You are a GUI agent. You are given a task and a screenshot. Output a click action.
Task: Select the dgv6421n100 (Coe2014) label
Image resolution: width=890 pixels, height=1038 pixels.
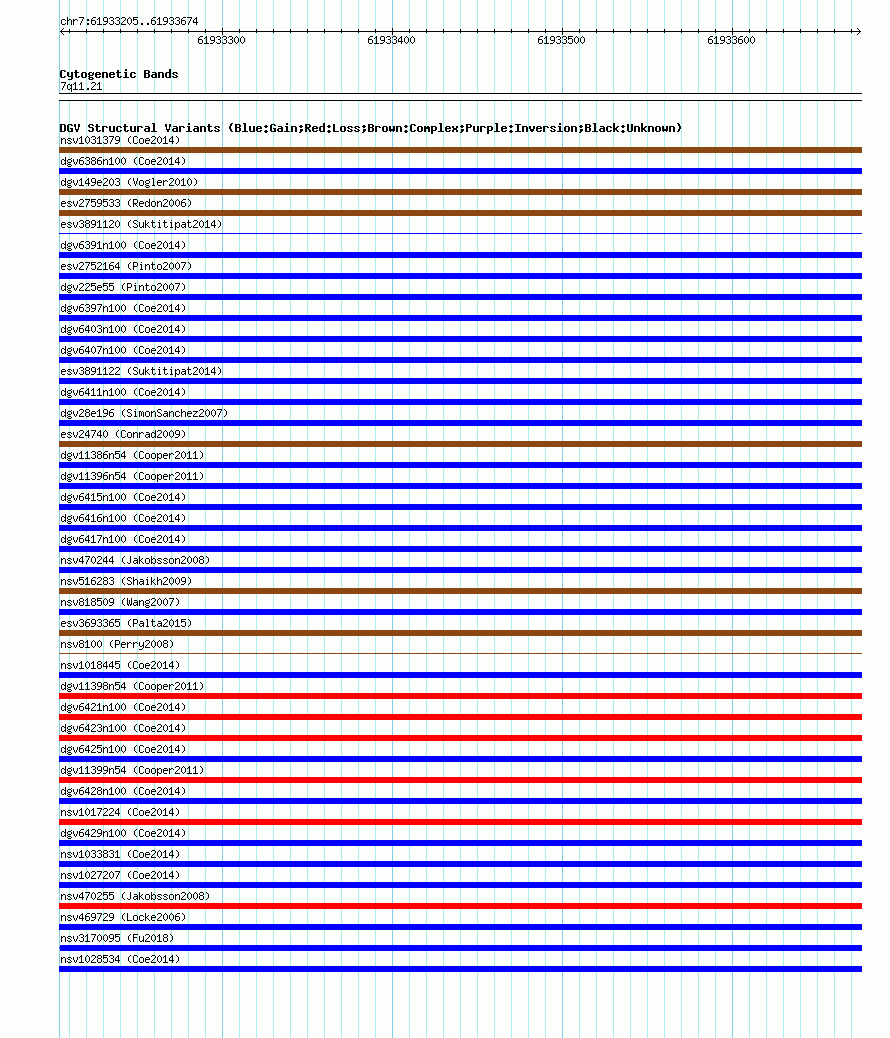point(123,707)
